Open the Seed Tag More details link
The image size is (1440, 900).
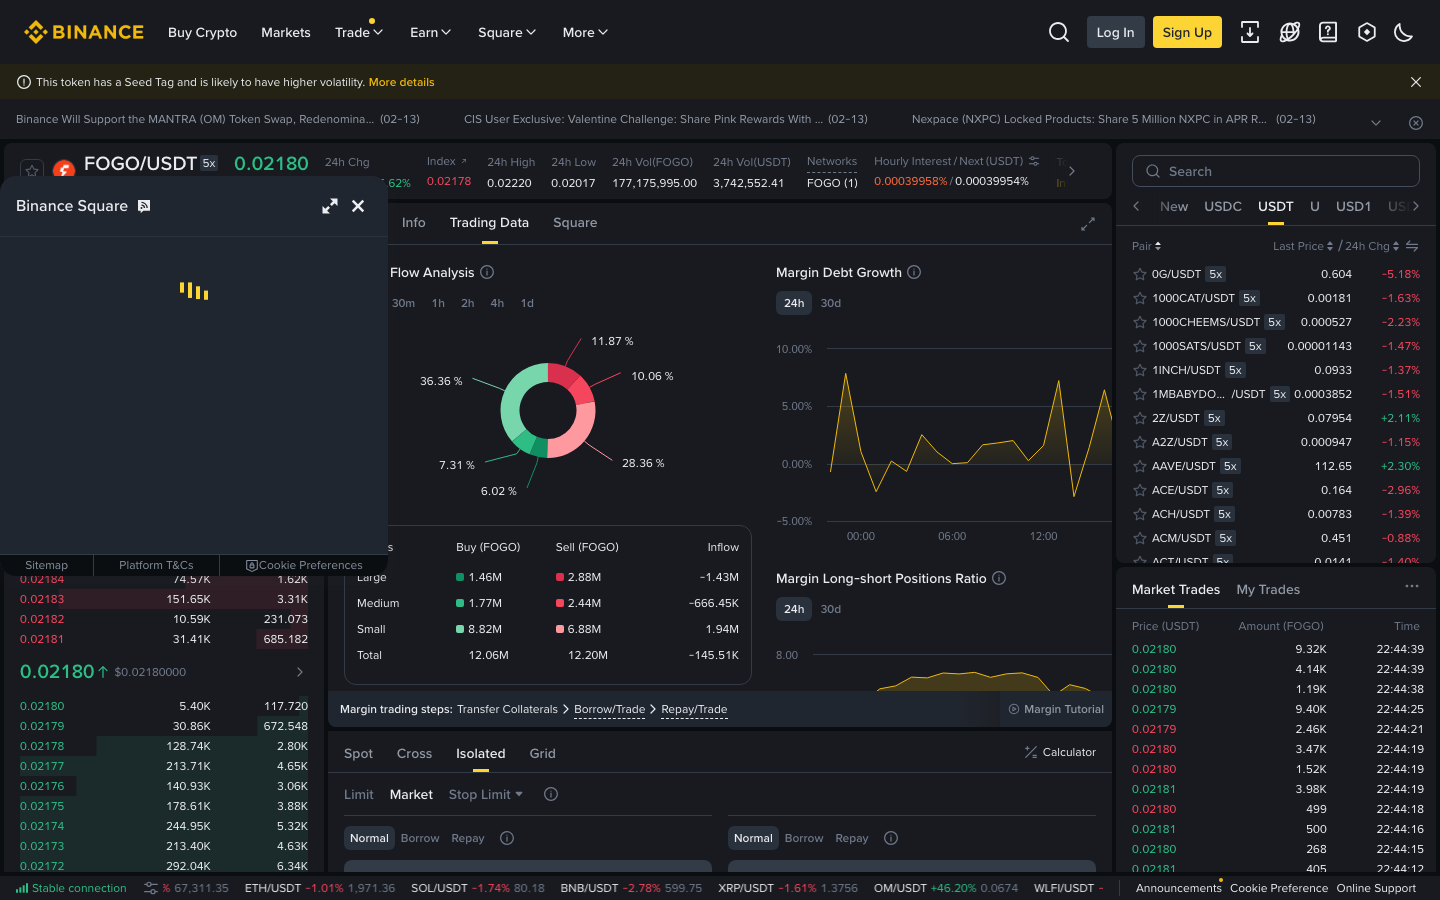pyautogui.click(x=401, y=82)
